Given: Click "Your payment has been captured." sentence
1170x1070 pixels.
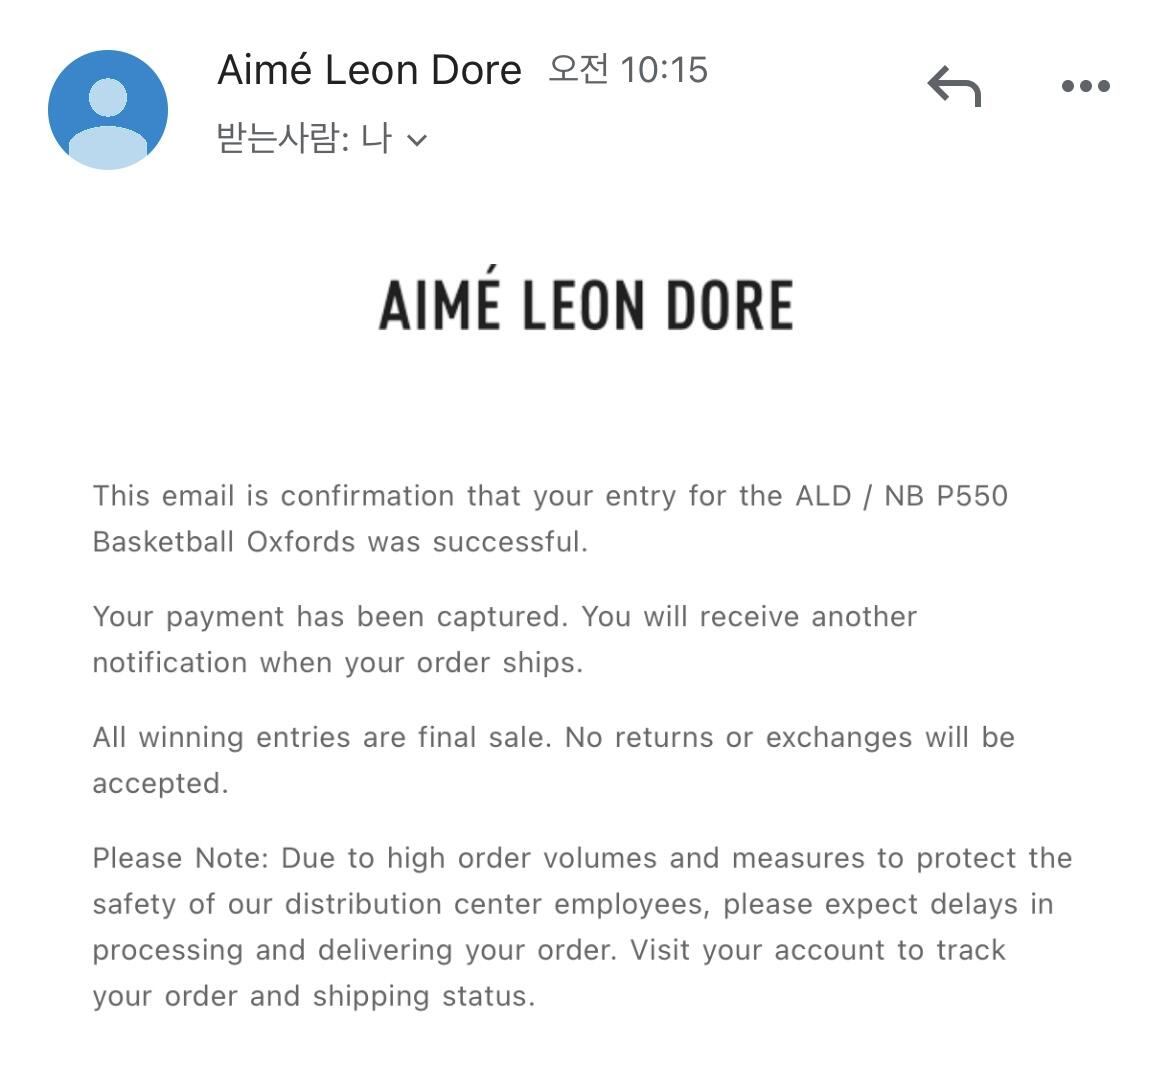Looking at the screenshot, I should point(330,616).
